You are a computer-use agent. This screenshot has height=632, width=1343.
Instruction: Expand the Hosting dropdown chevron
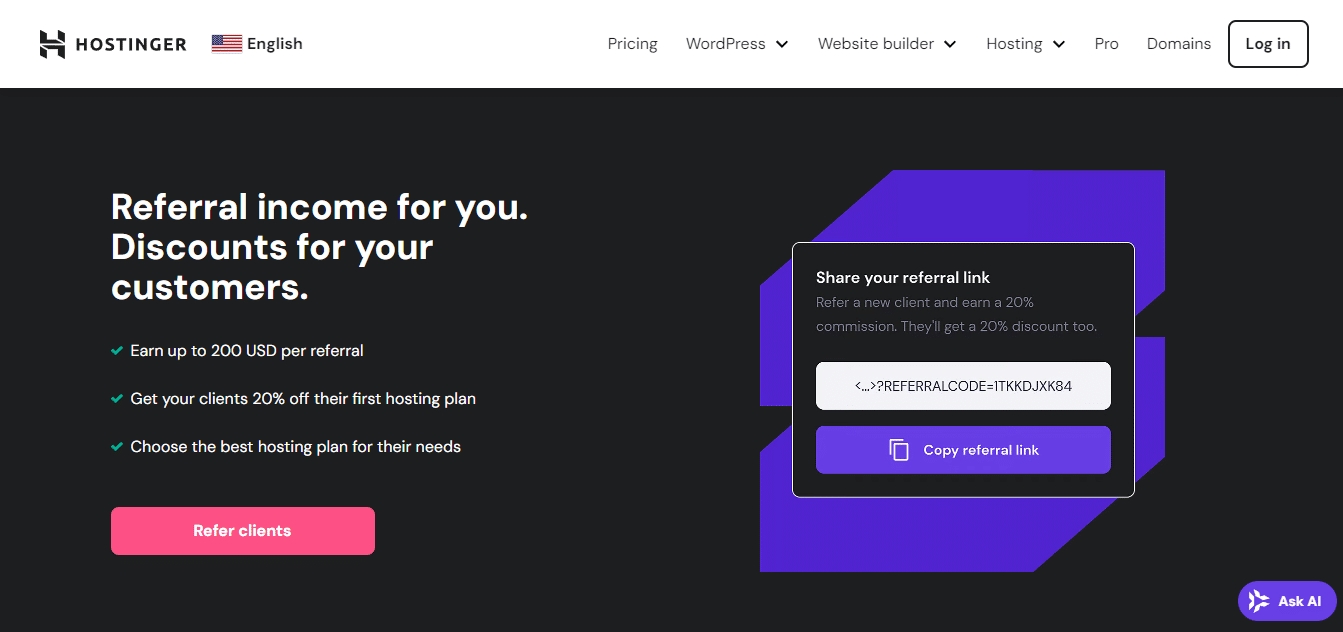click(x=1059, y=44)
